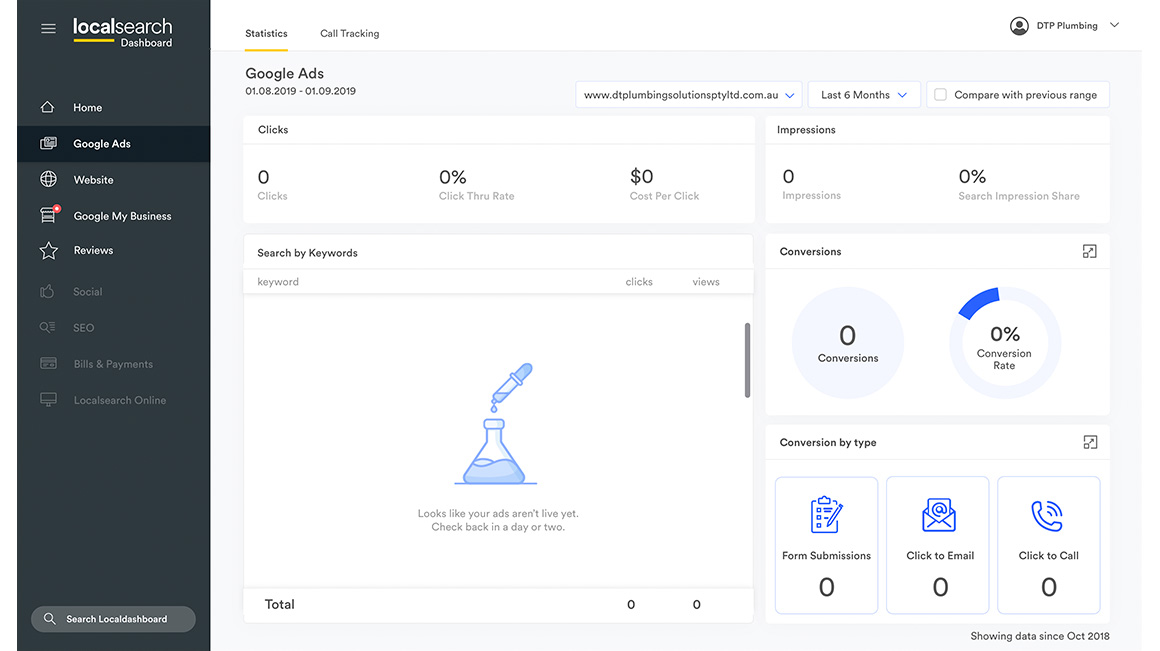This screenshot has height=651, width=1160.
Task: Open the Website section via globe icon
Action: click(48, 179)
